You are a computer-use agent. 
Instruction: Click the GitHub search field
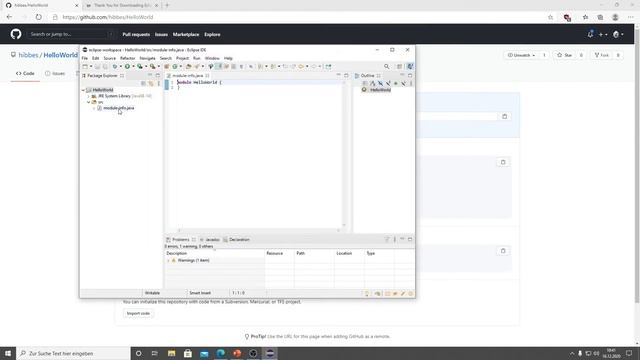[x=70, y=34]
